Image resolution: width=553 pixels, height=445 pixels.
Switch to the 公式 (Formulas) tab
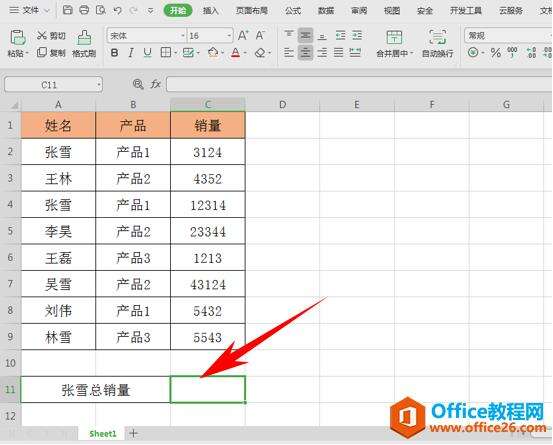[x=293, y=11]
